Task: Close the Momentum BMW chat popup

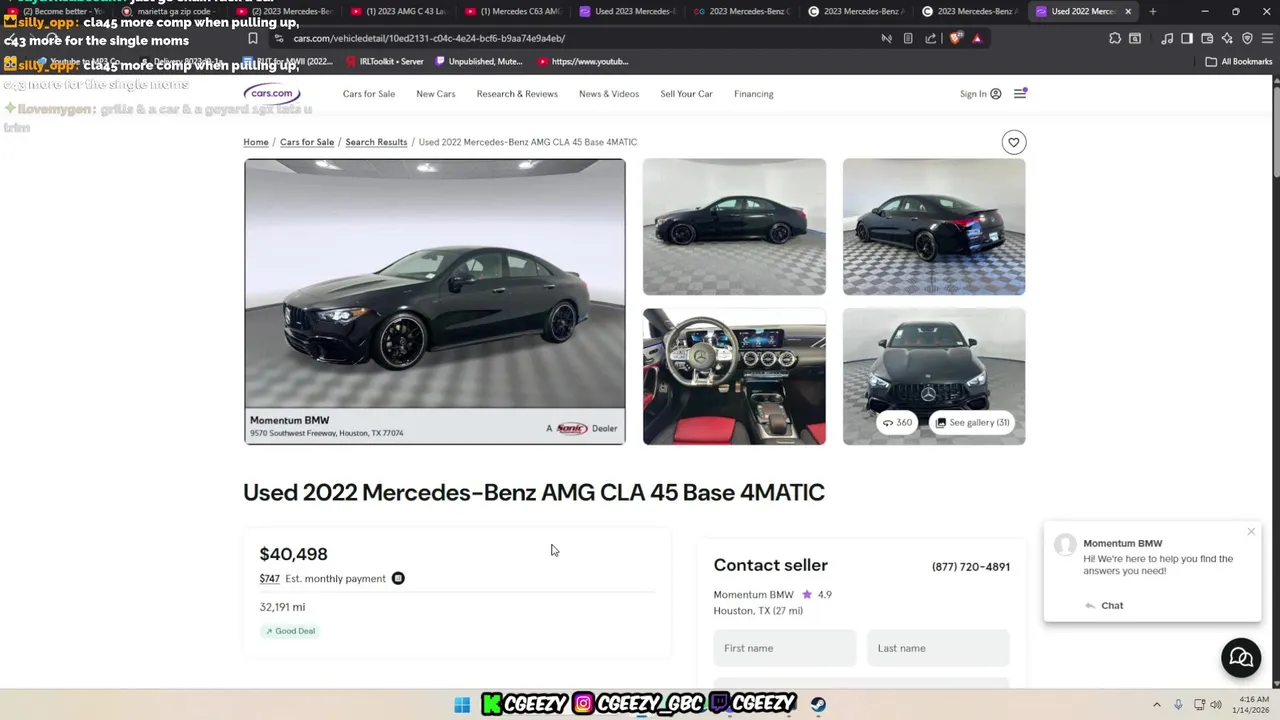Action: click(x=1250, y=531)
